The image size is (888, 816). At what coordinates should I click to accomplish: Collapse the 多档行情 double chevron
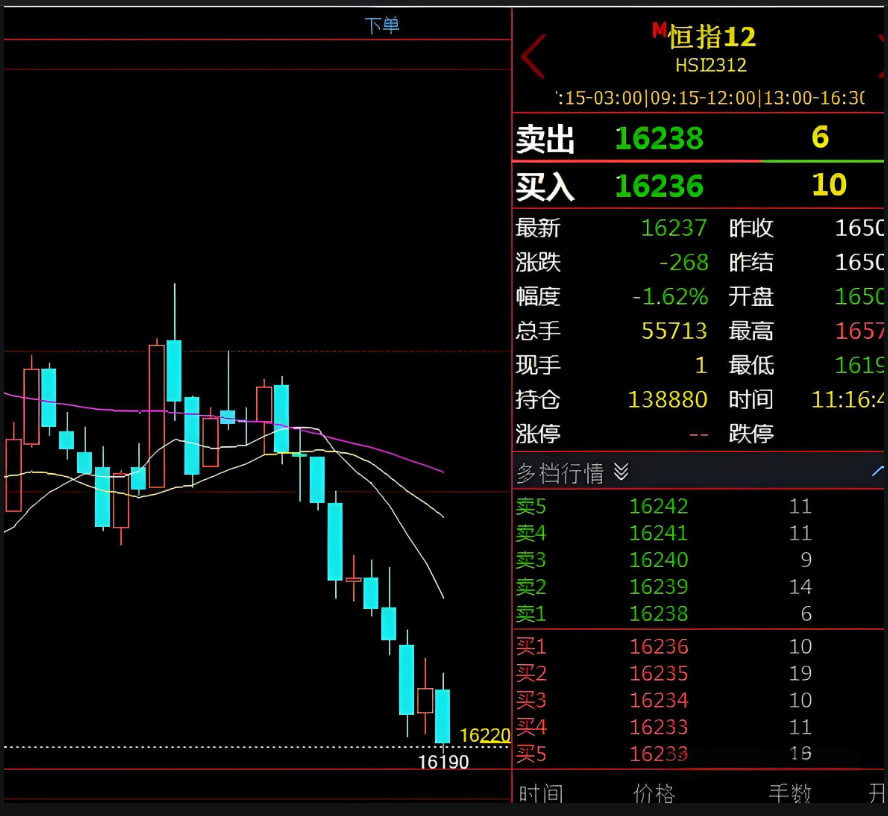tap(621, 472)
